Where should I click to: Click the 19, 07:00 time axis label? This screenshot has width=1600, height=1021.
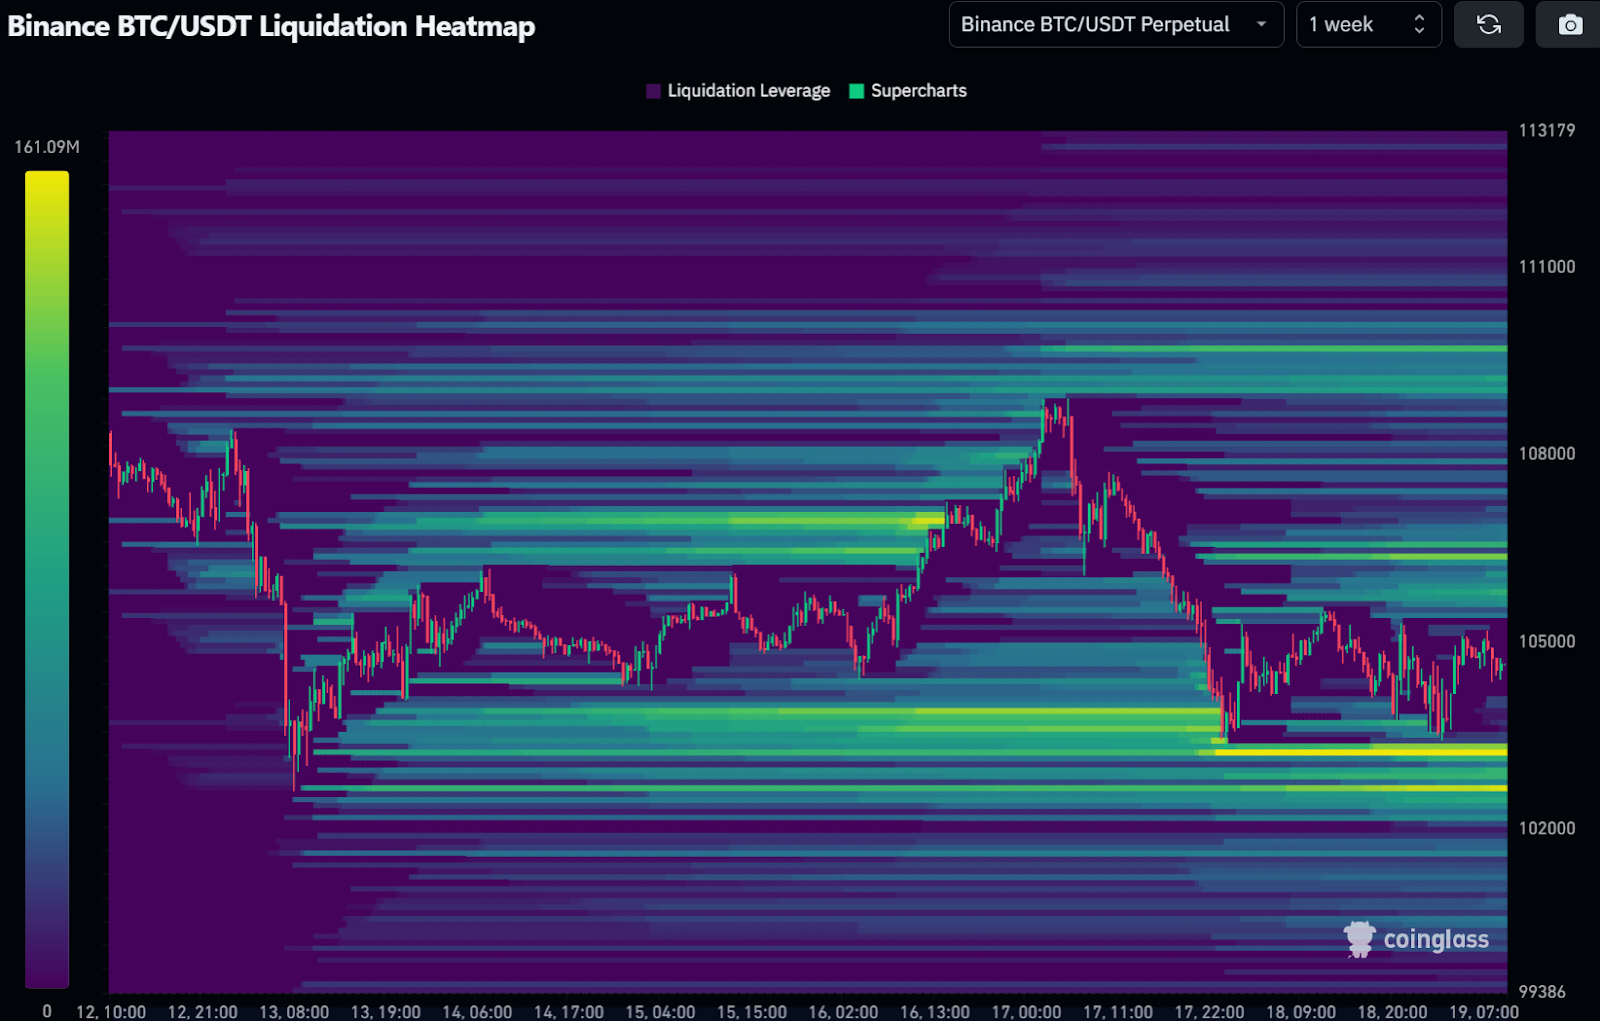tap(1484, 1012)
